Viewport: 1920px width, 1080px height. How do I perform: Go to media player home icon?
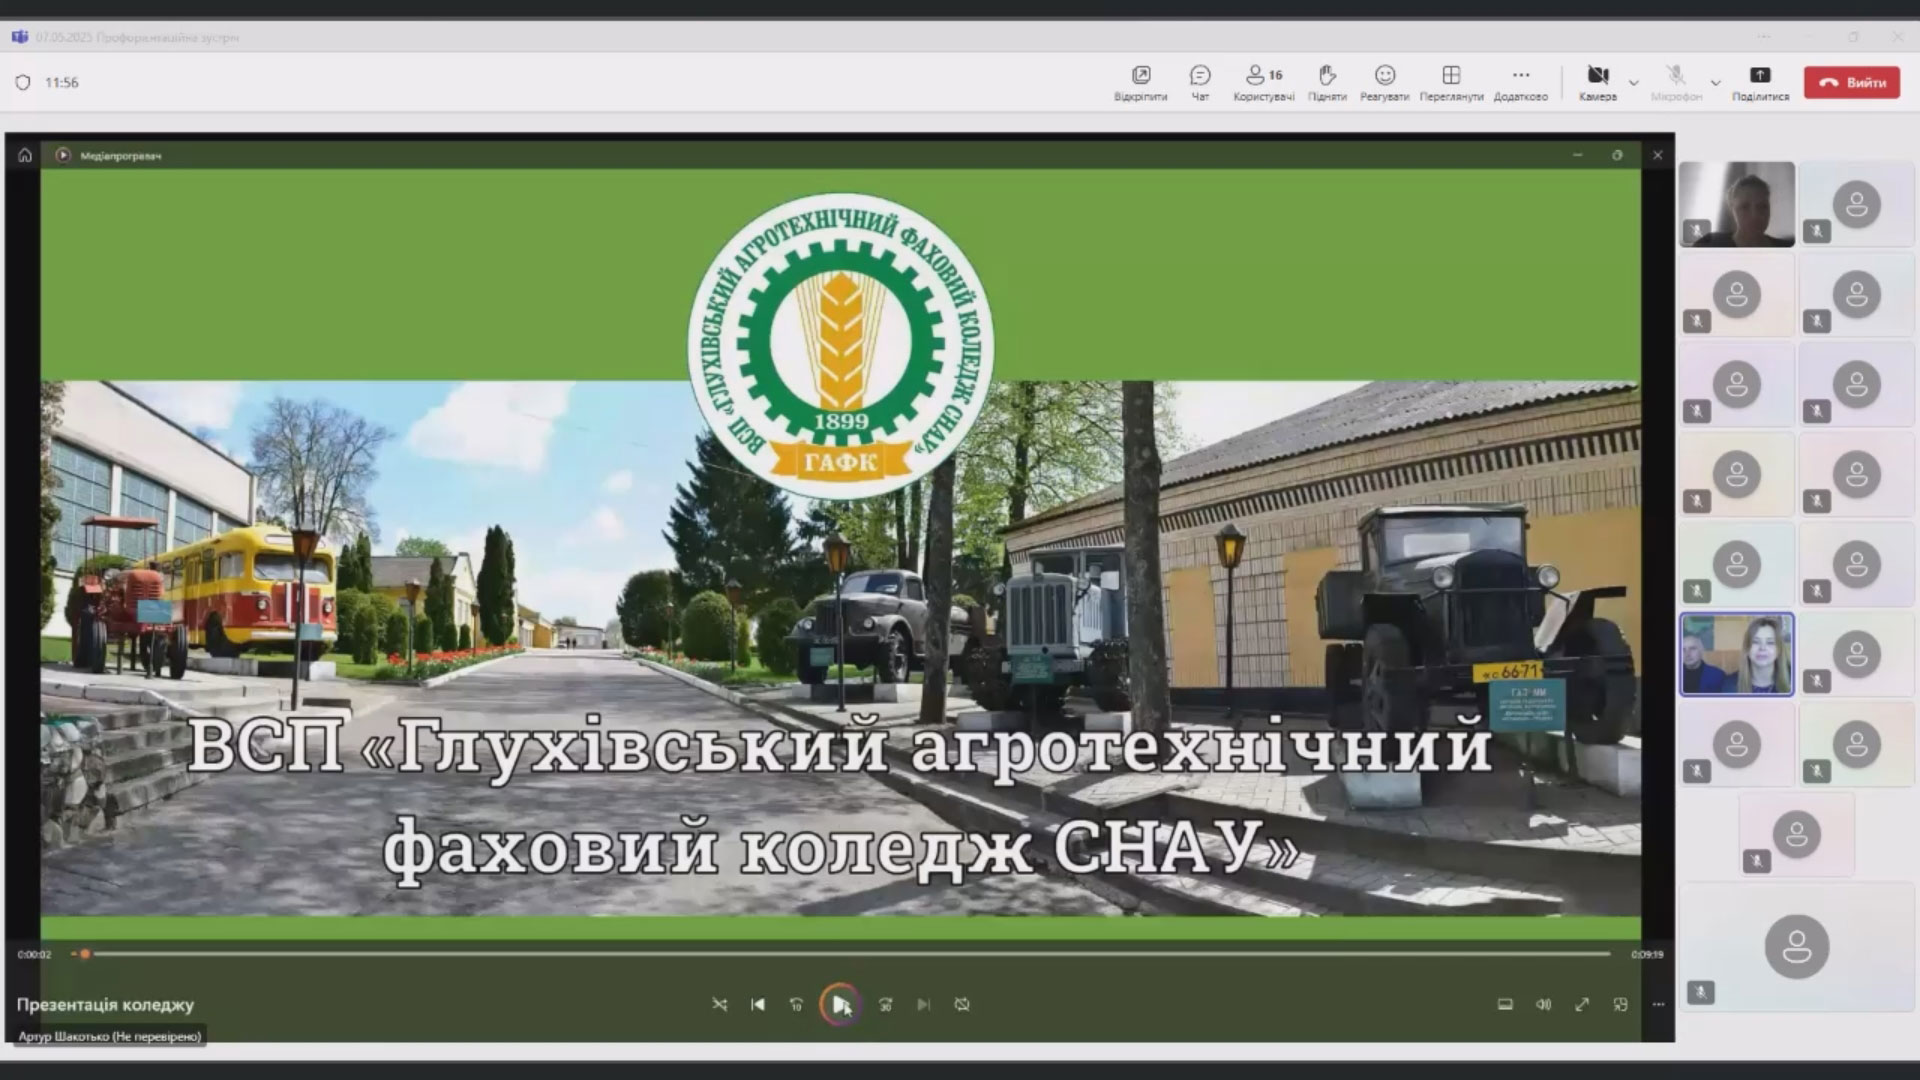click(x=25, y=155)
